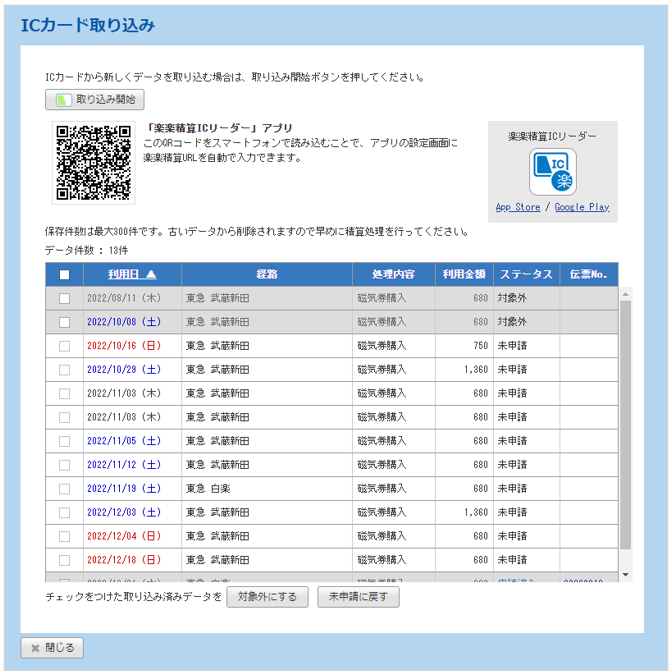Click the scrollbar up arrow

(626, 294)
